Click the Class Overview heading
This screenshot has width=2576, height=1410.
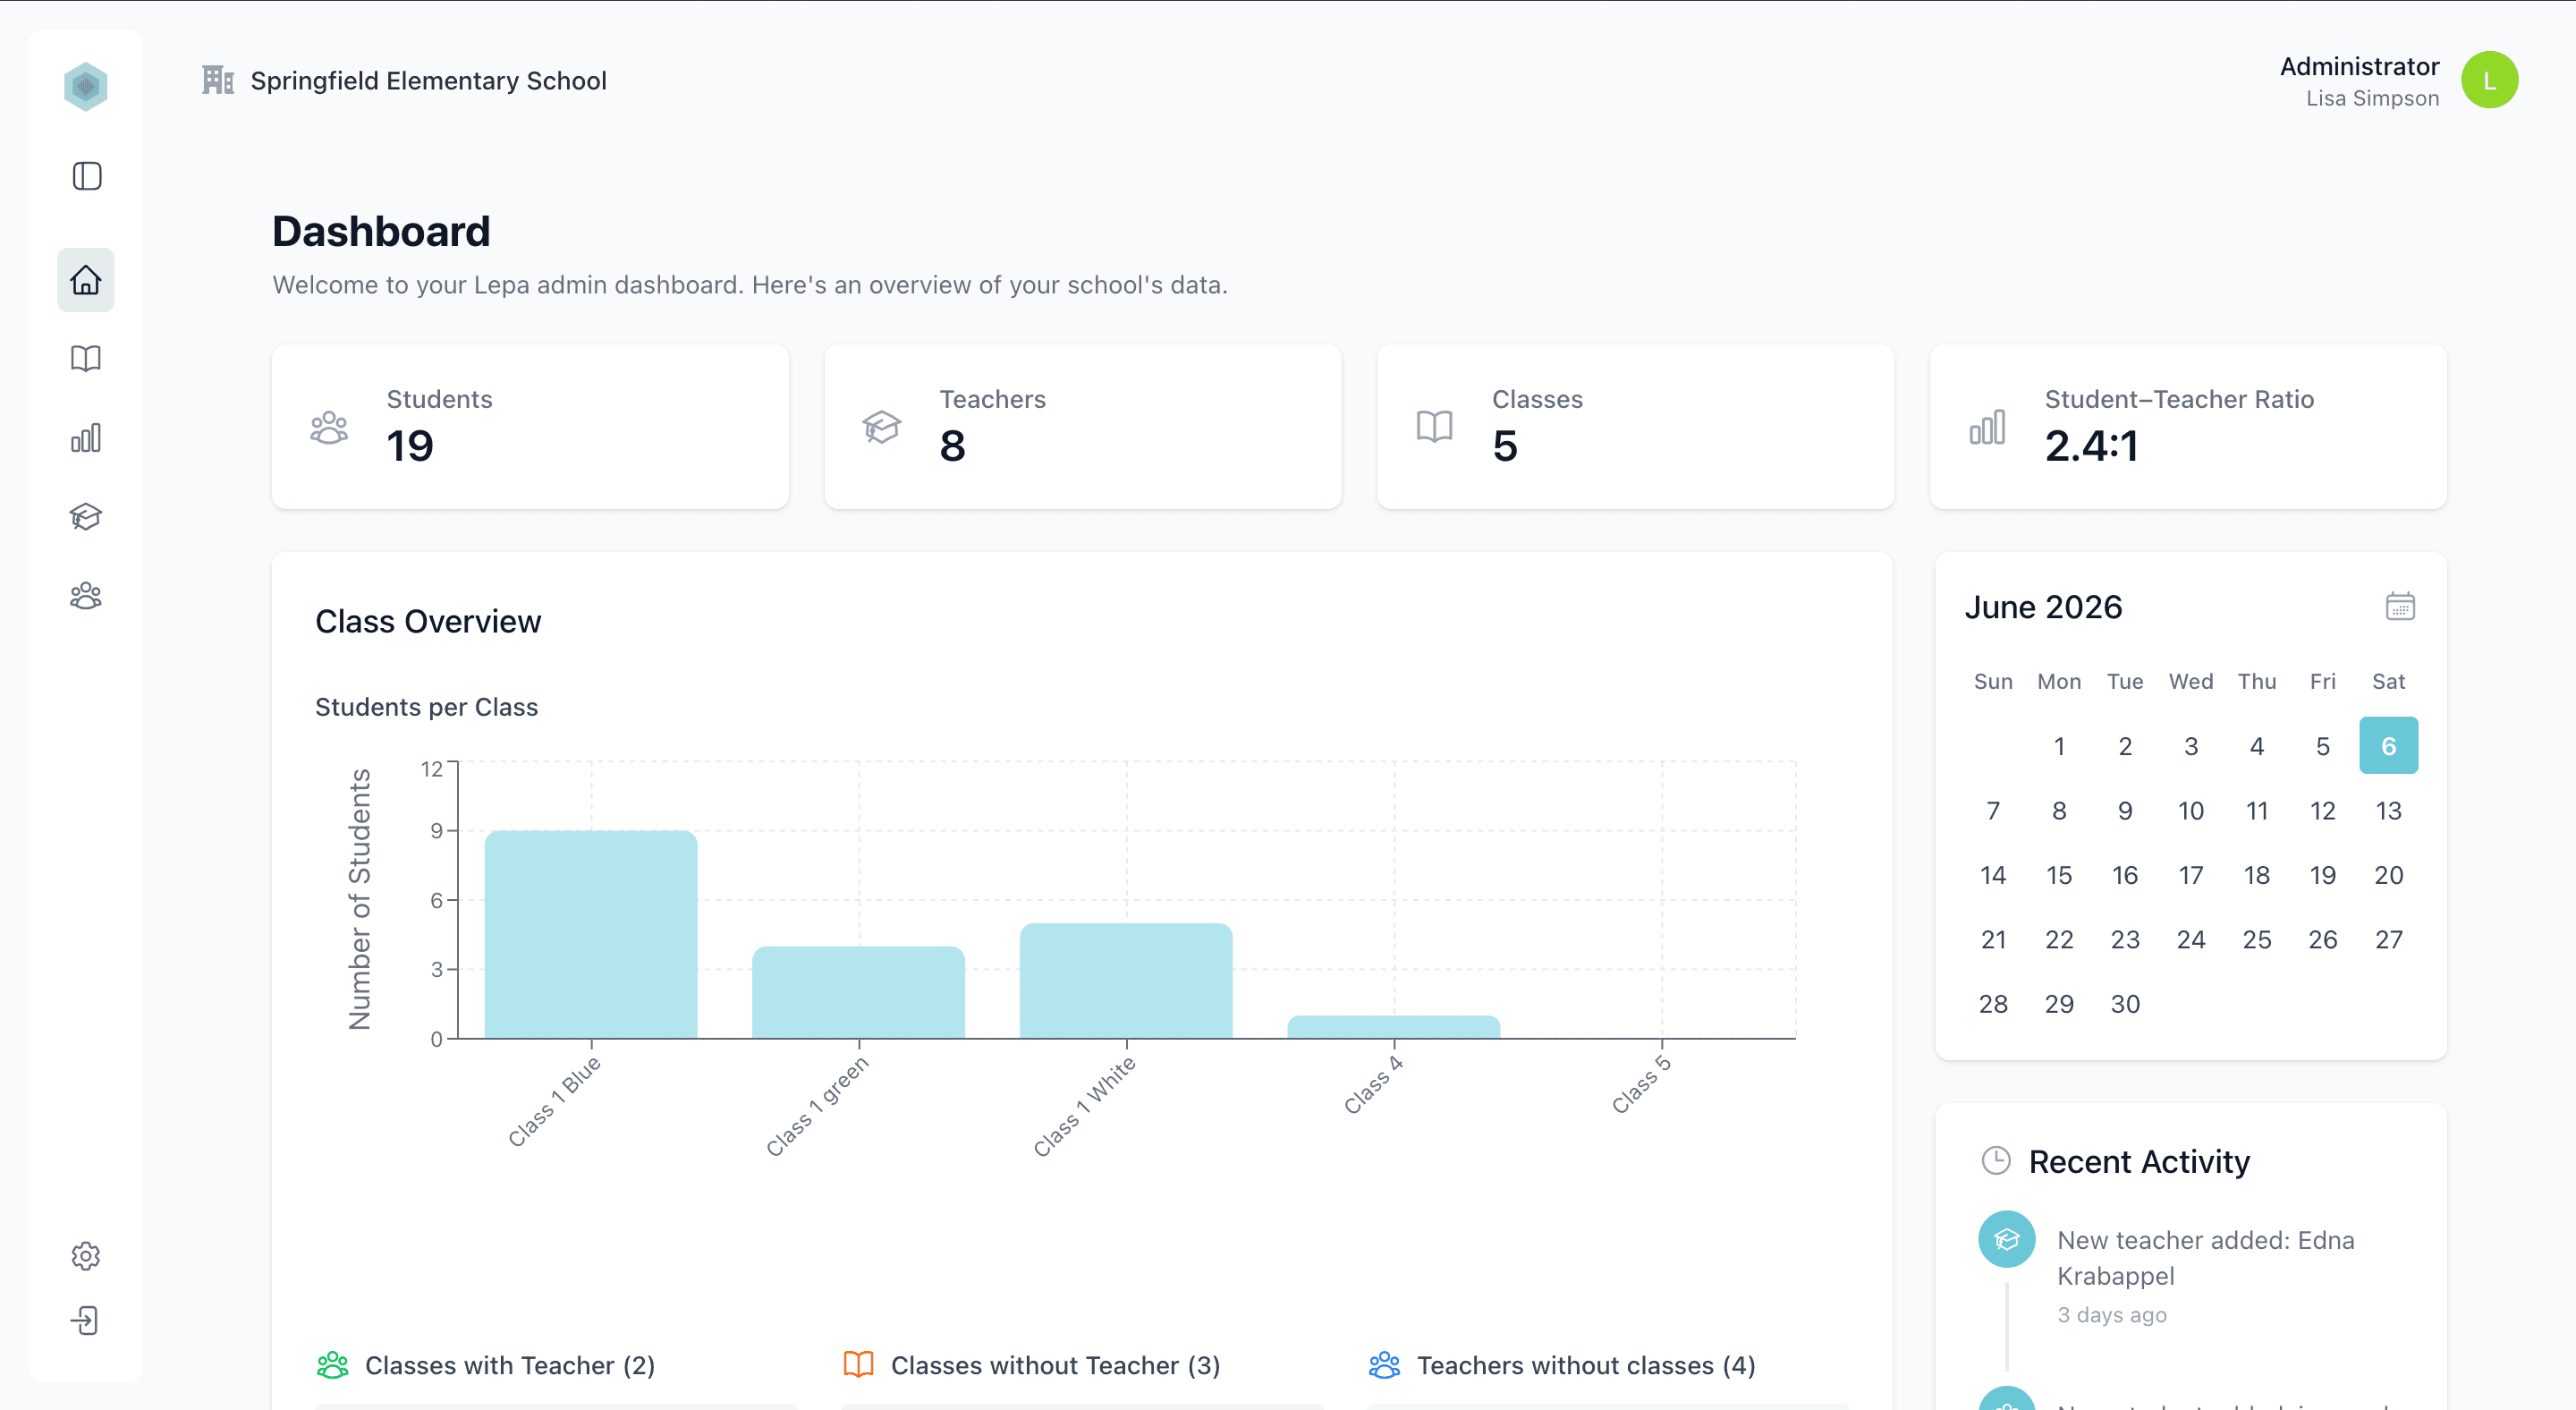pyautogui.click(x=428, y=621)
